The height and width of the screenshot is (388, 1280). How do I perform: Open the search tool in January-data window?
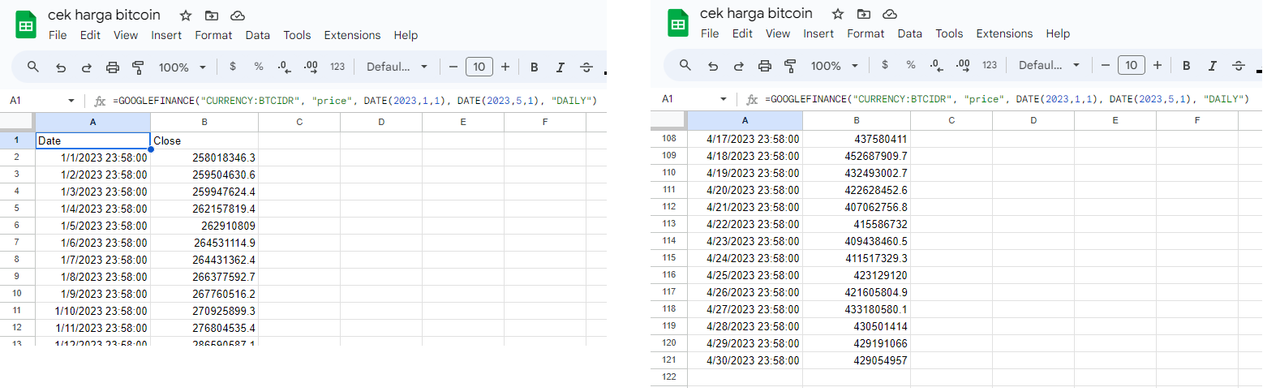pos(33,67)
